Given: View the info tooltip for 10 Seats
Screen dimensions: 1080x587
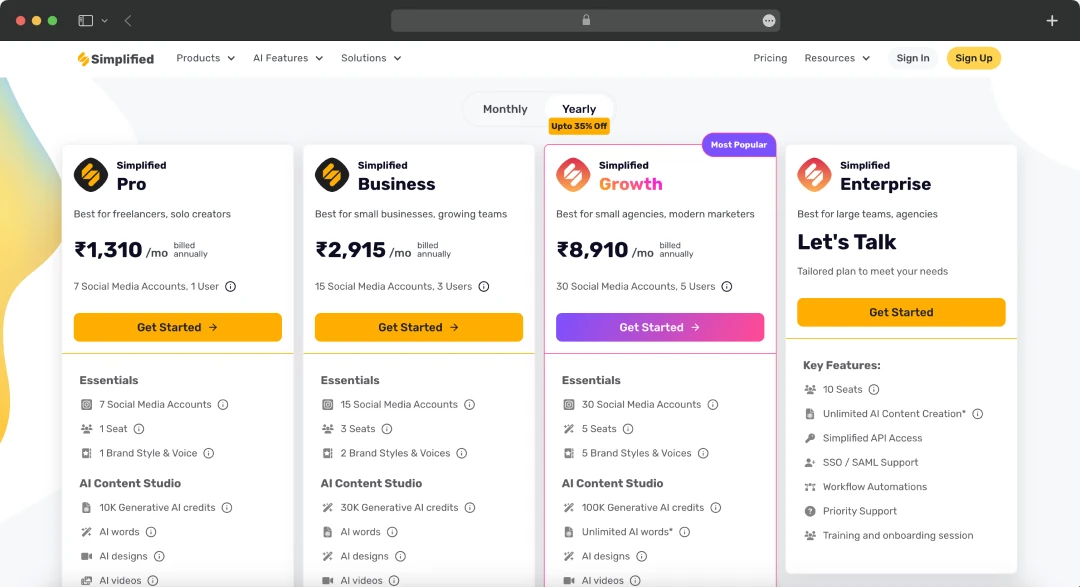Looking at the screenshot, I should [874, 390].
